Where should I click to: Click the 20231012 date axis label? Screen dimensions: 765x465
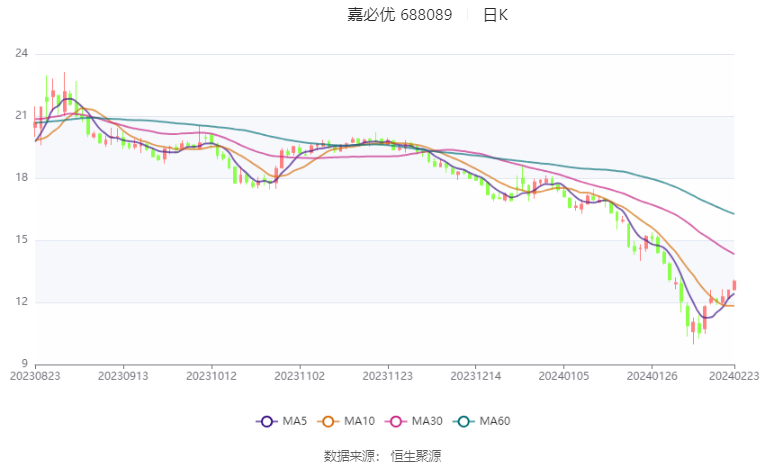[x=211, y=376]
